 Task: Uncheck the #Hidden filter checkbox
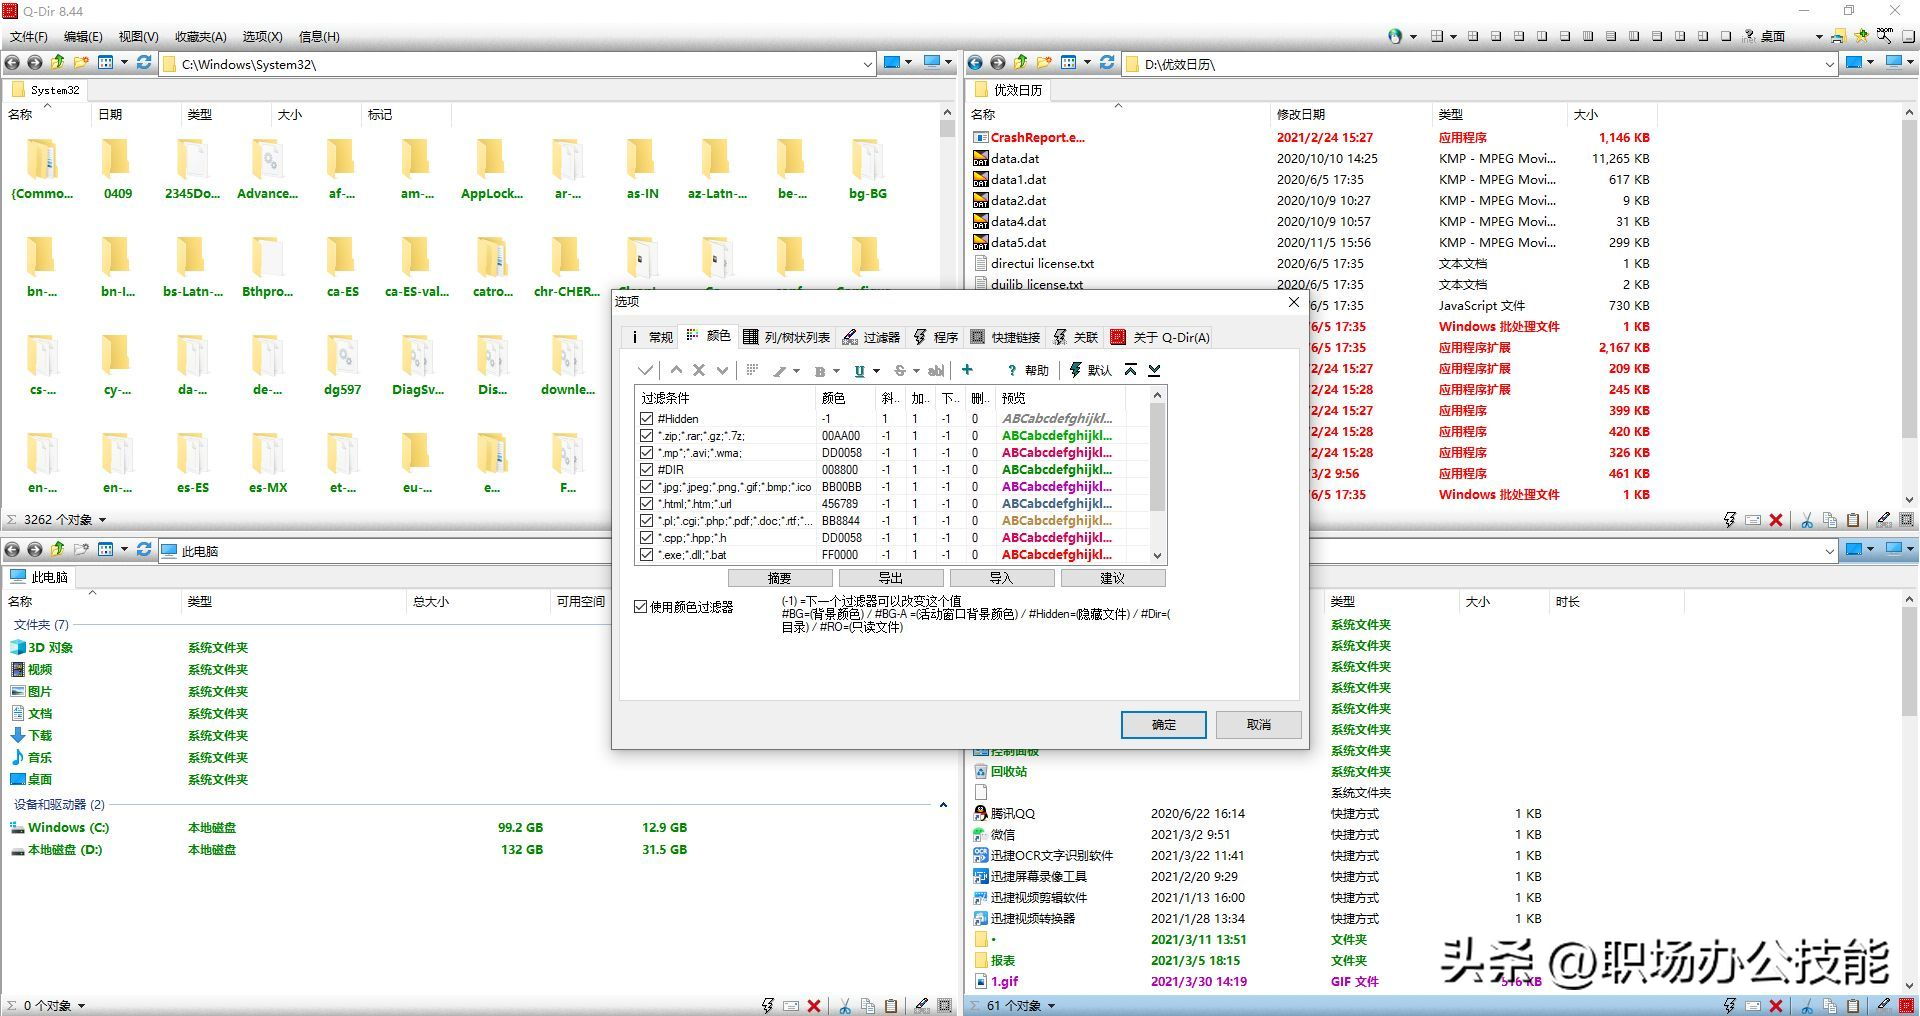click(x=646, y=419)
